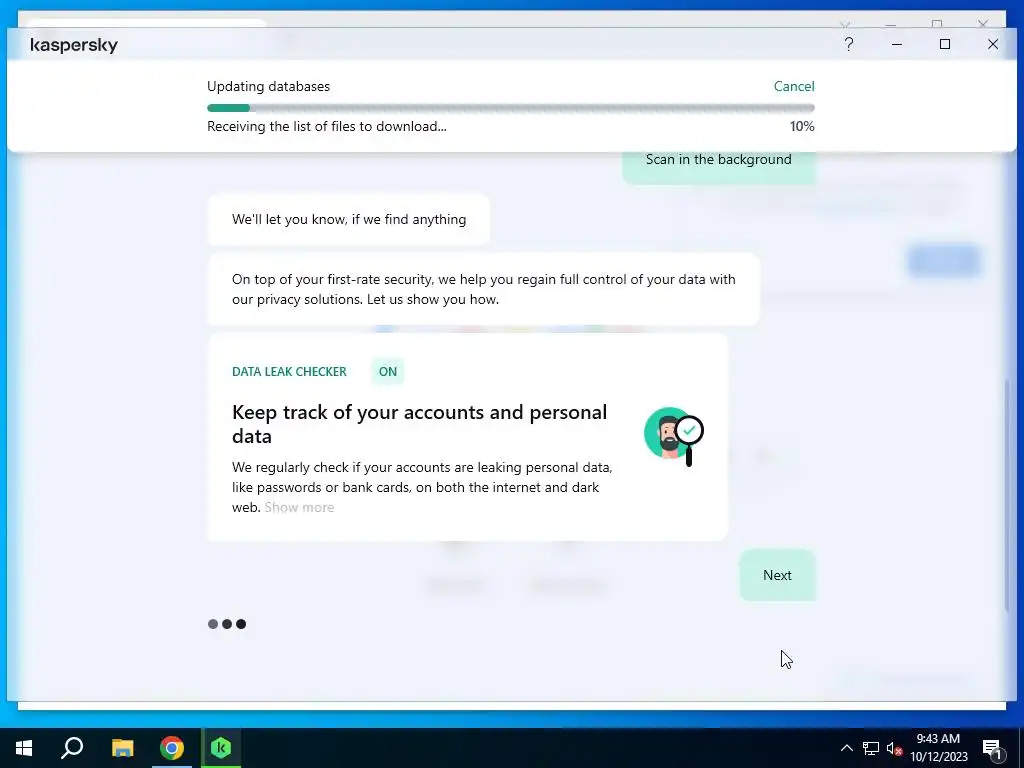
Task: Click the Next button
Action: click(x=777, y=575)
